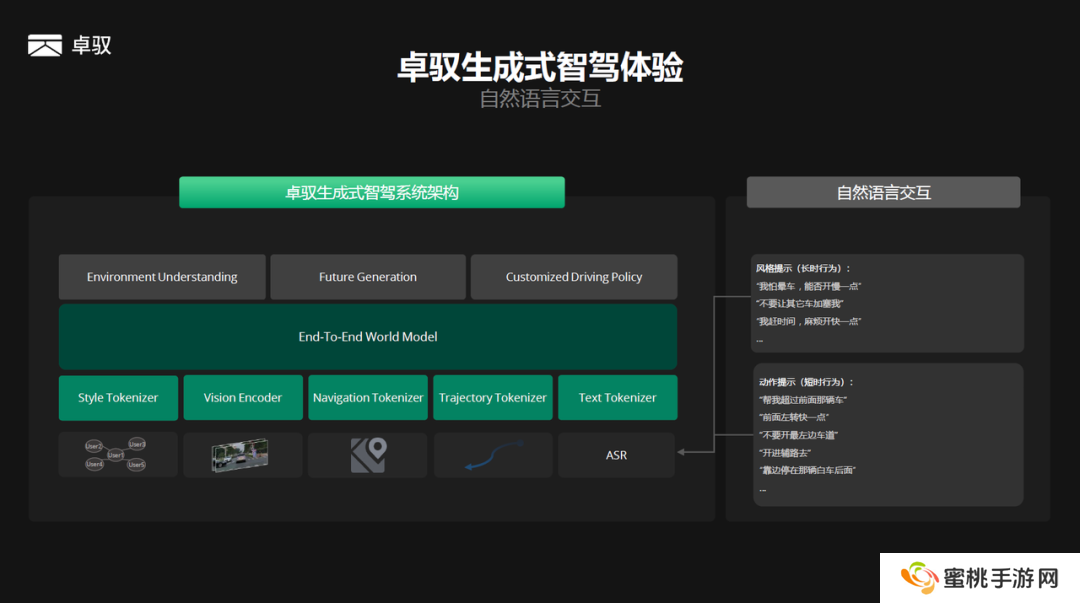Click the 卓驭 logo icon
This screenshot has width=1080, height=603.
click(x=45, y=45)
